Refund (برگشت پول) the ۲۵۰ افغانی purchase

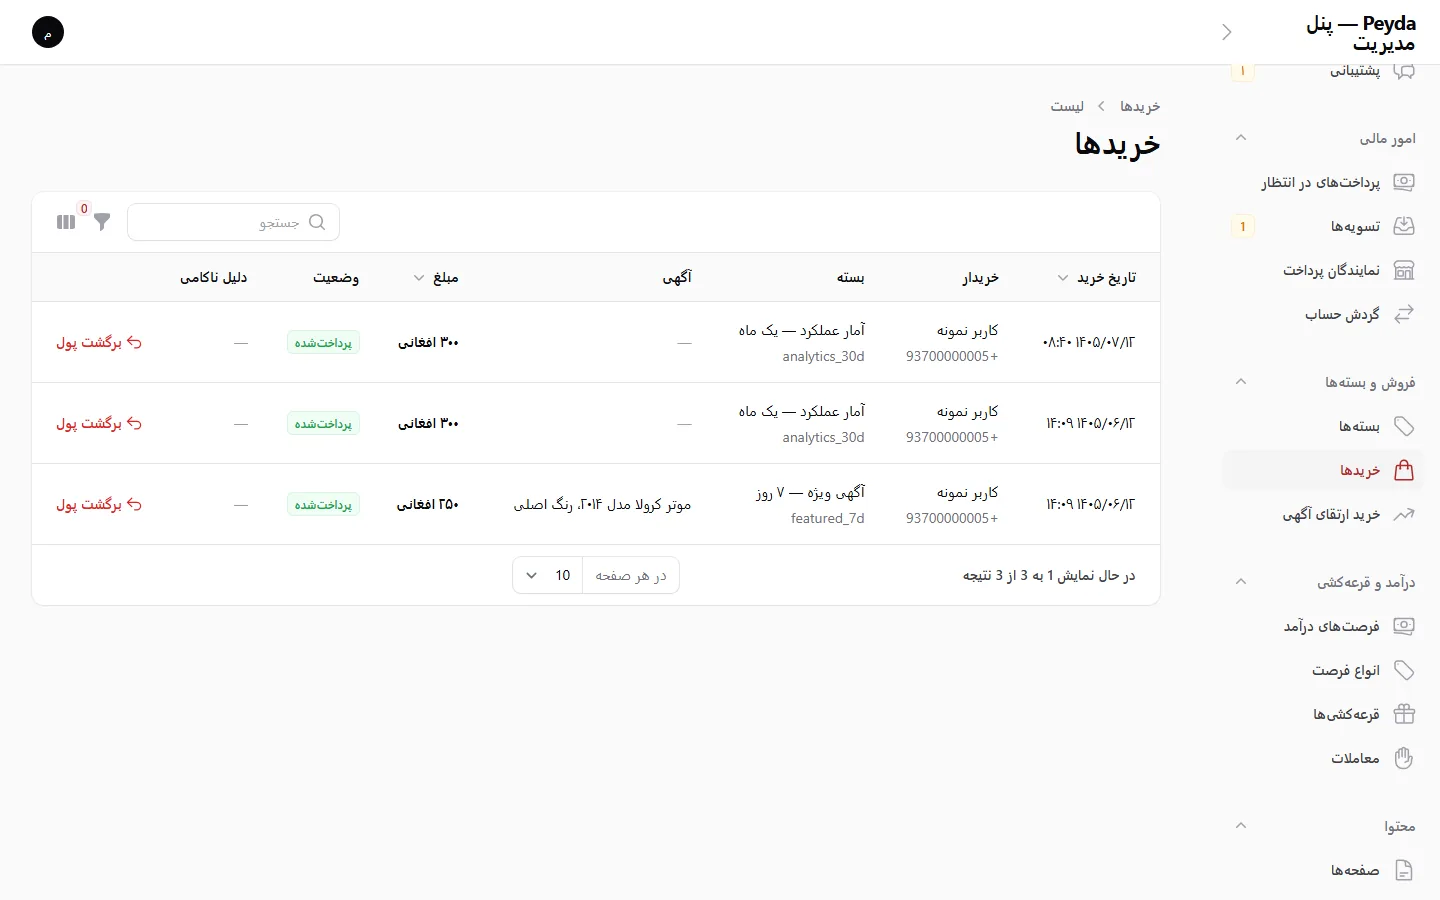click(x=99, y=504)
